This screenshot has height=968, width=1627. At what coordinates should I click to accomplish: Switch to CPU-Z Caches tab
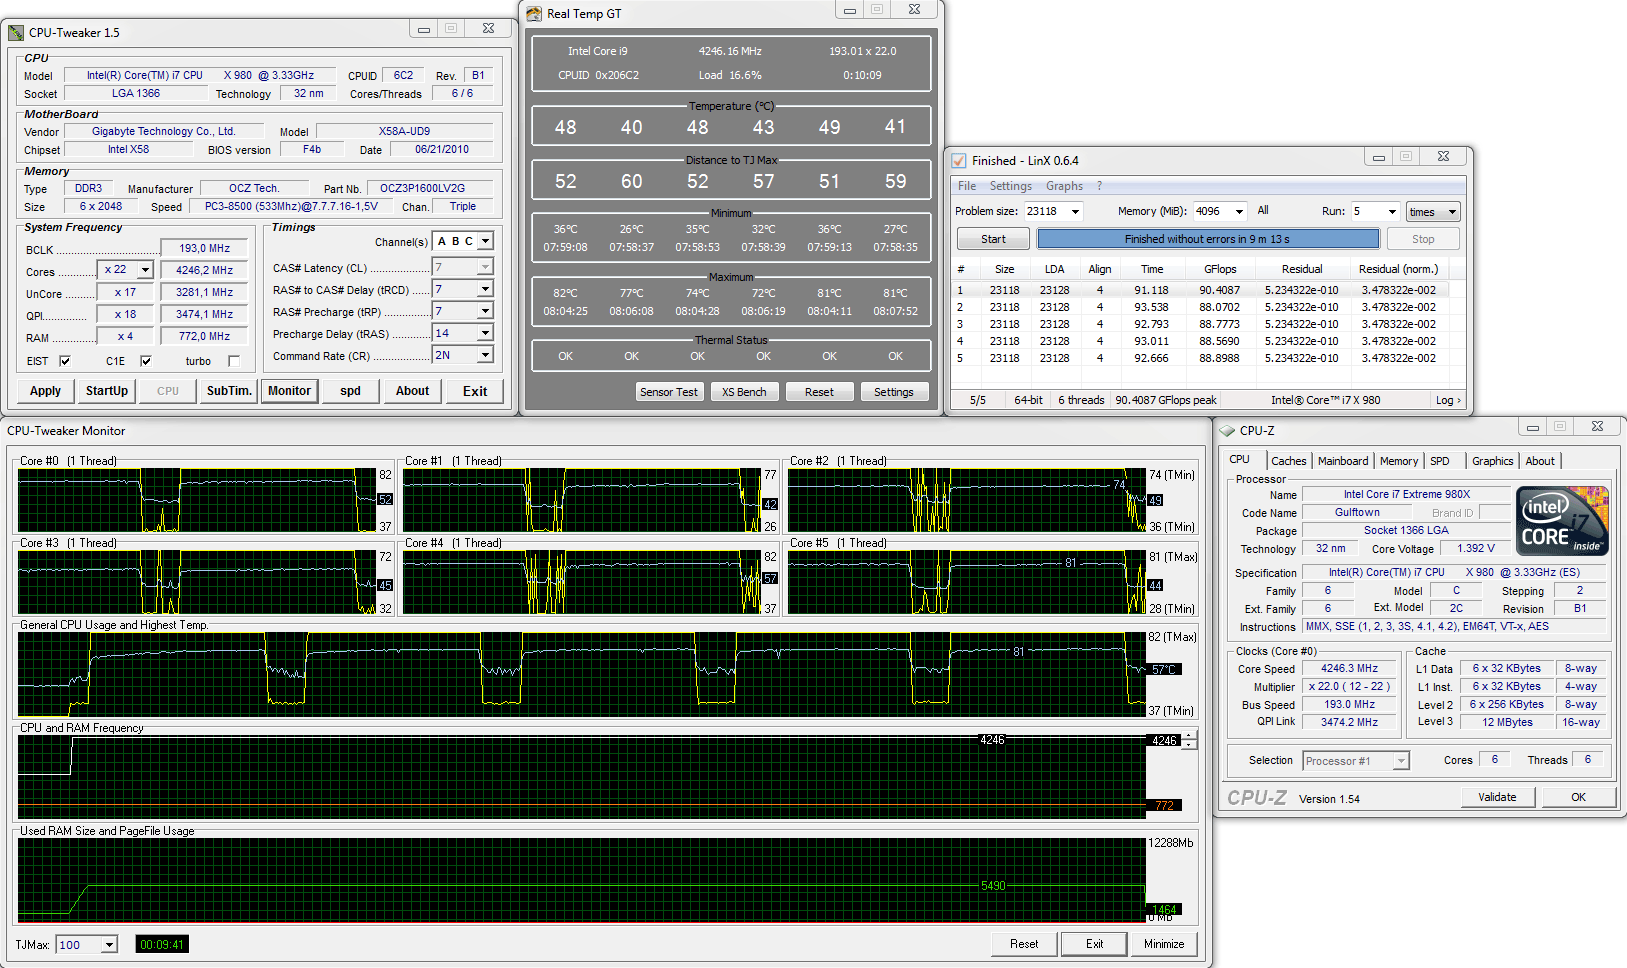(x=1289, y=461)
